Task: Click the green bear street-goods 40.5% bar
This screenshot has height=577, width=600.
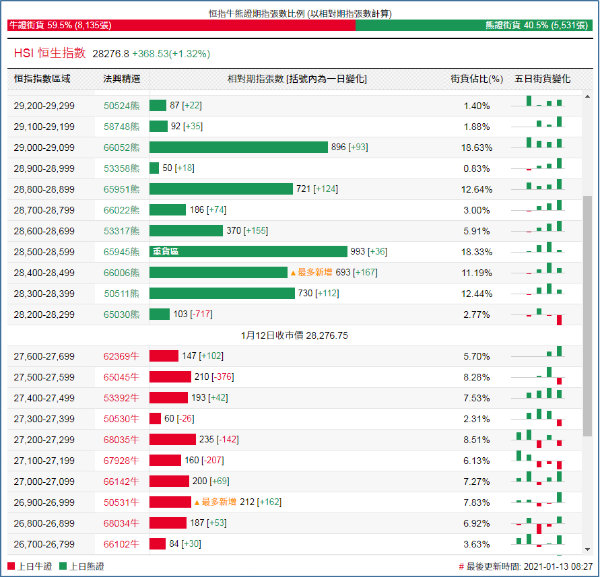Action: [x=474, y=25]
